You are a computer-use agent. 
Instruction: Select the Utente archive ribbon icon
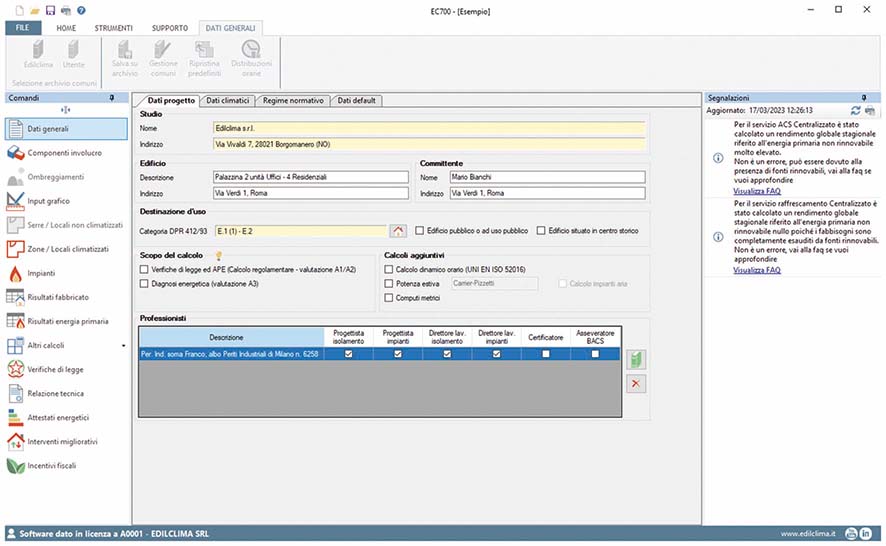[73, 54]
